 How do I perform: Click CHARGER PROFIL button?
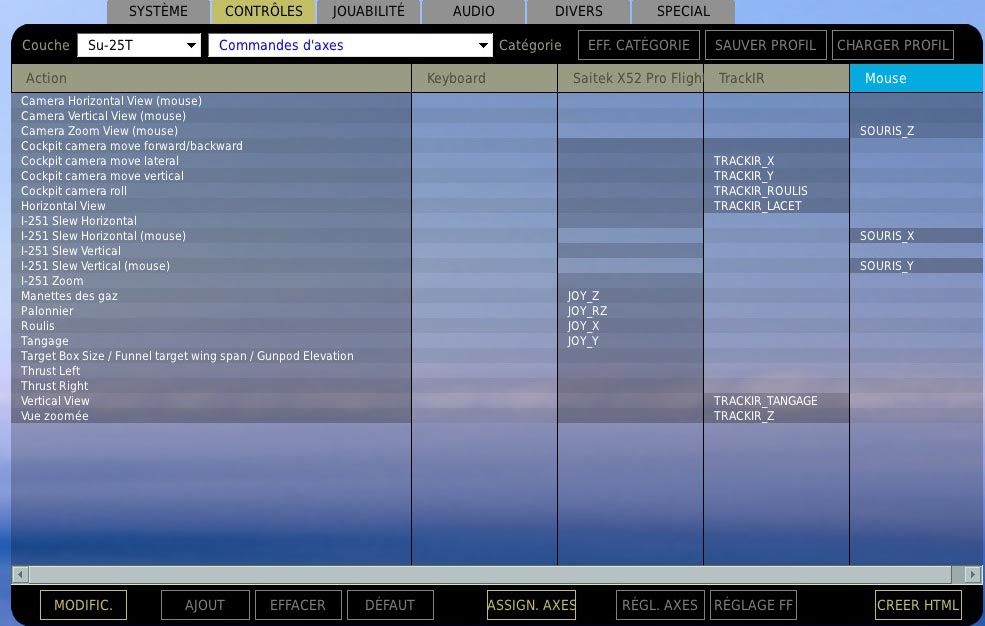(x=893, y=45)
